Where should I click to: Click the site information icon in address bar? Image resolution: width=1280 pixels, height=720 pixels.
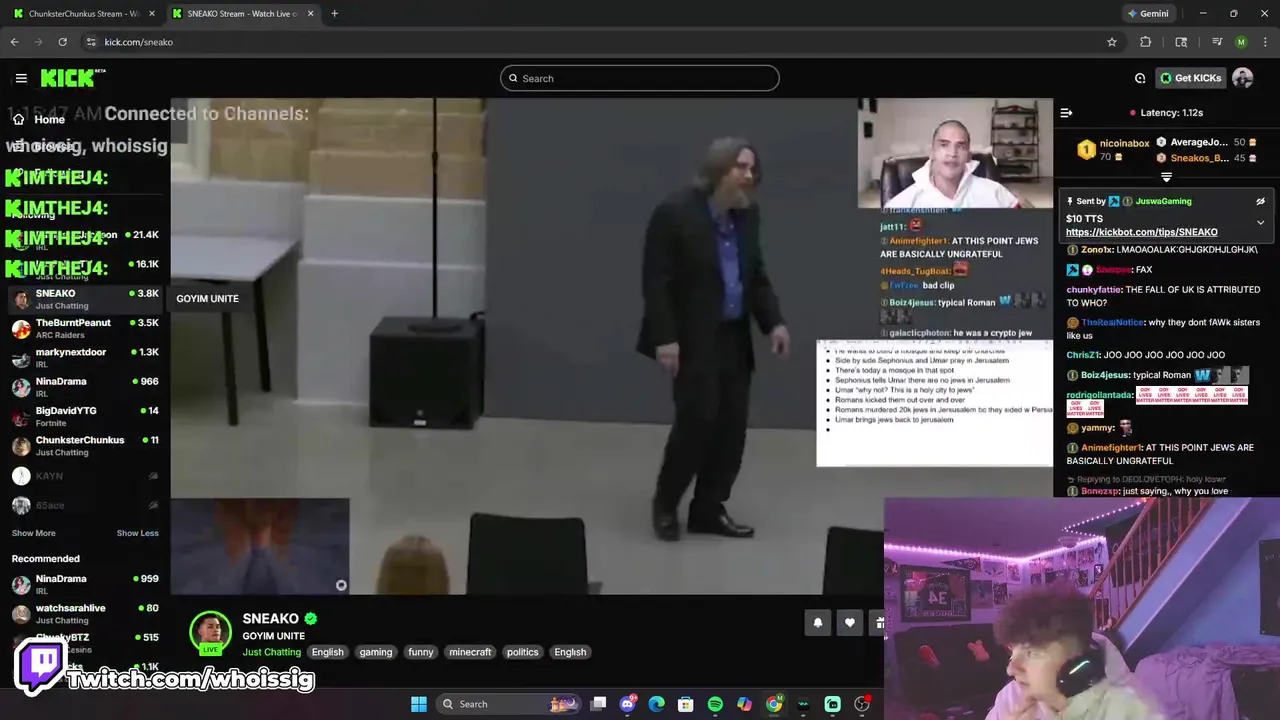point(91,42)
